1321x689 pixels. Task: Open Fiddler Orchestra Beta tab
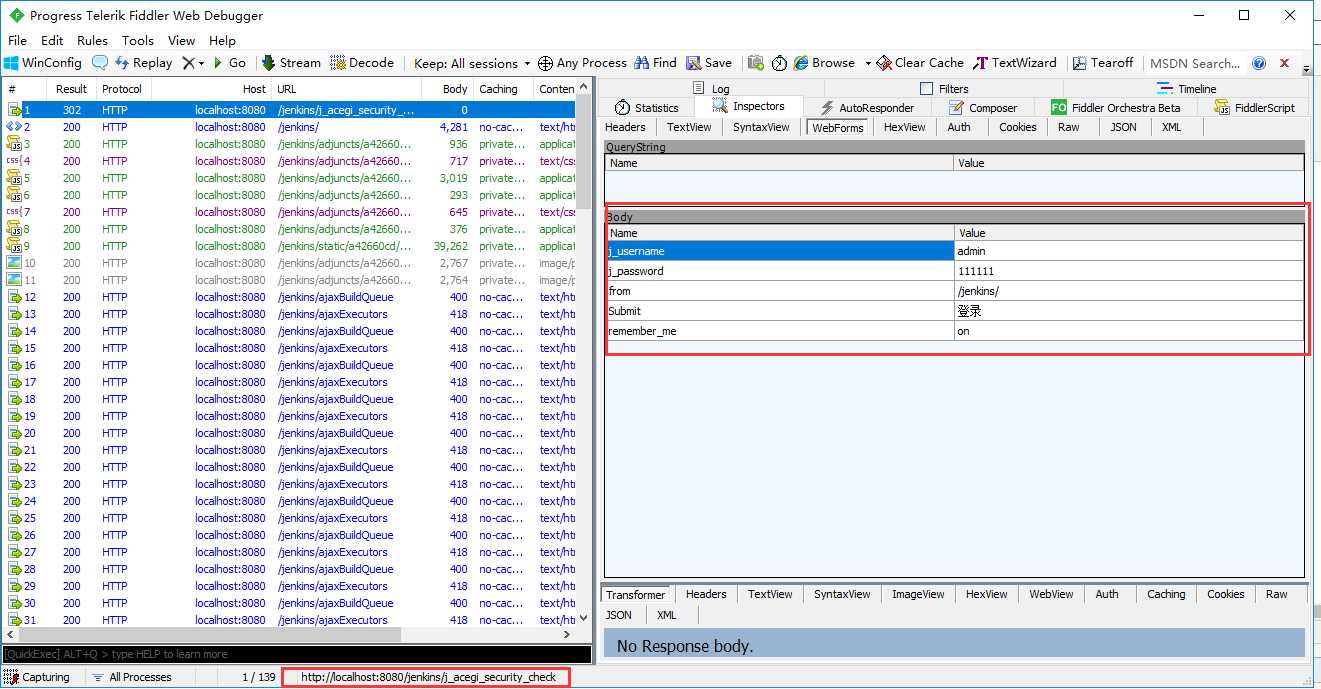[1116, 107]
